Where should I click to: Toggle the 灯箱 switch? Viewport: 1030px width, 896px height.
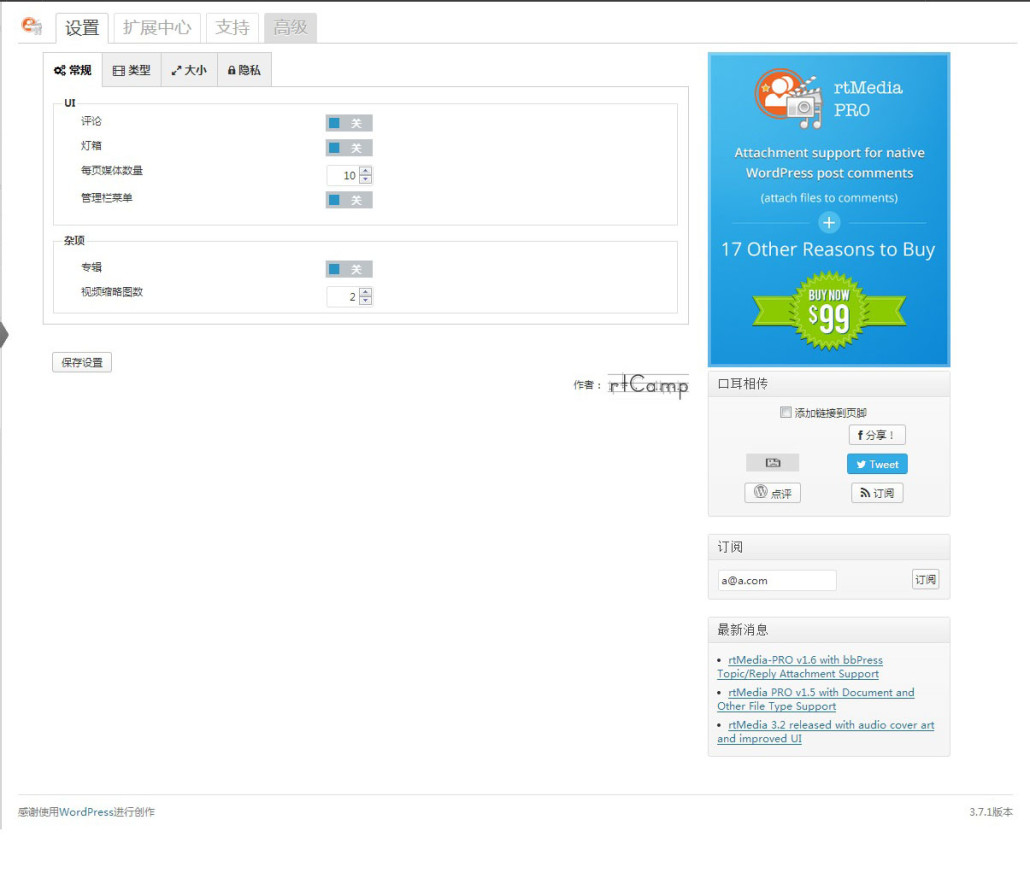[349, 148]
